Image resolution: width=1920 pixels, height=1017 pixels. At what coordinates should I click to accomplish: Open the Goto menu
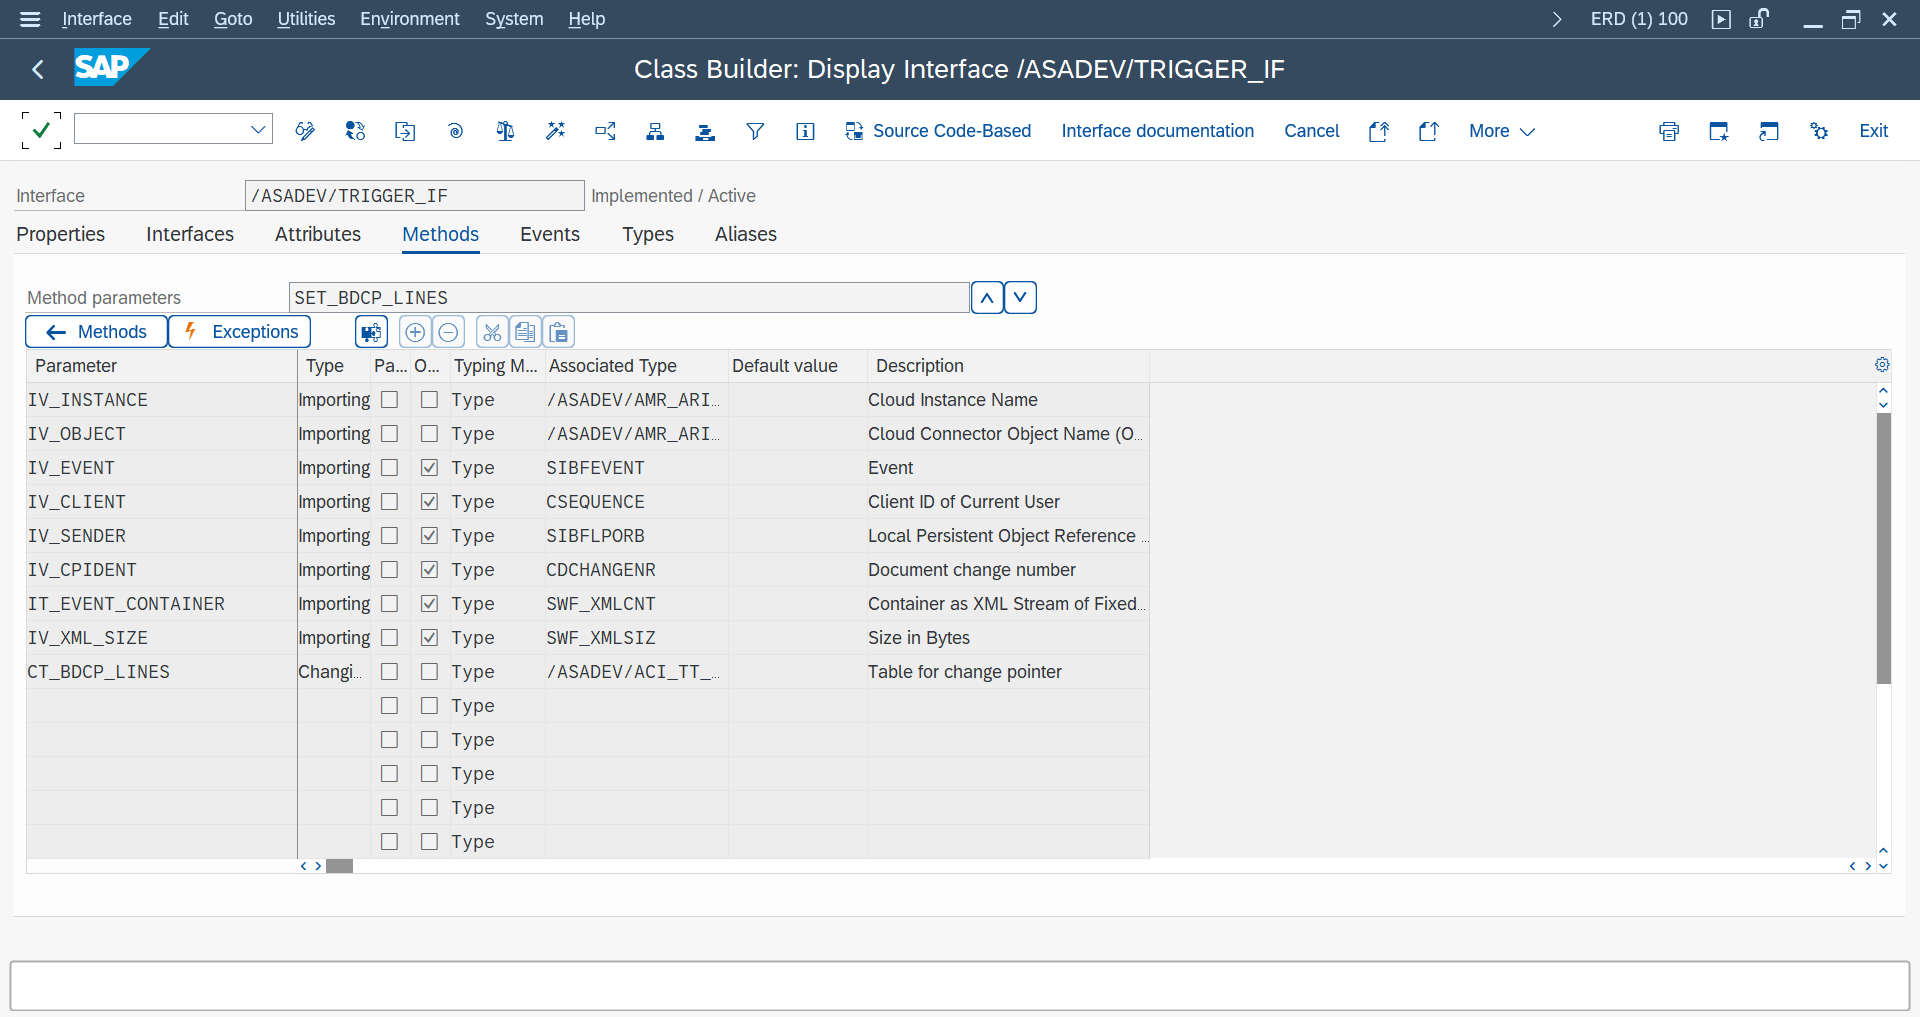(x=233, y=19)
